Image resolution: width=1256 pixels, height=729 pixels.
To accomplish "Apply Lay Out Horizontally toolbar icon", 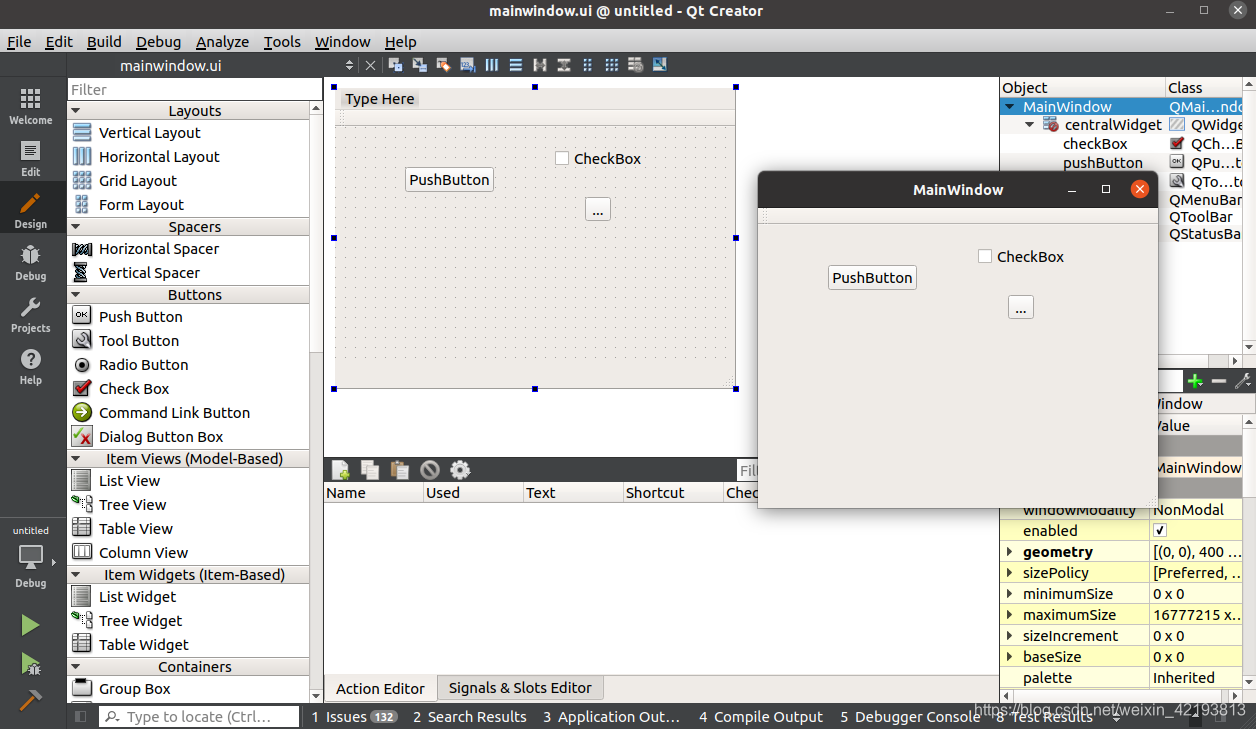I will 491,65.
